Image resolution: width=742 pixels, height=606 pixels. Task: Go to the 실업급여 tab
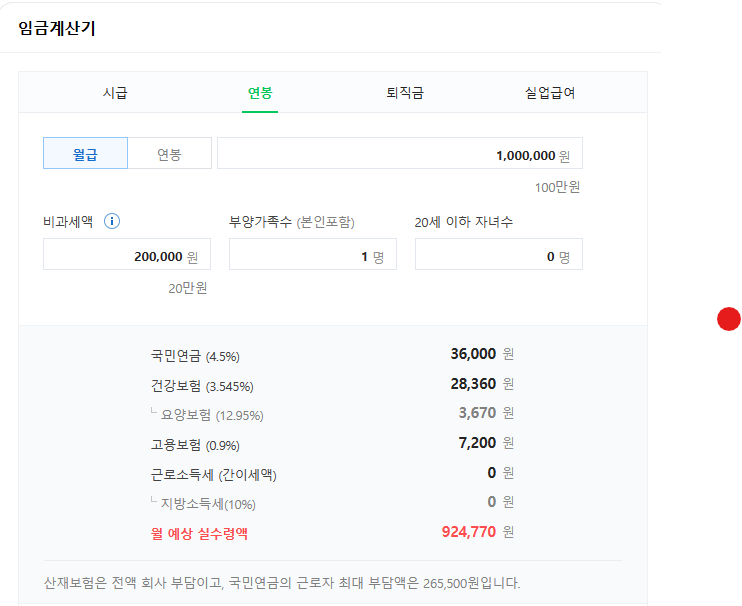coord(550,93)
